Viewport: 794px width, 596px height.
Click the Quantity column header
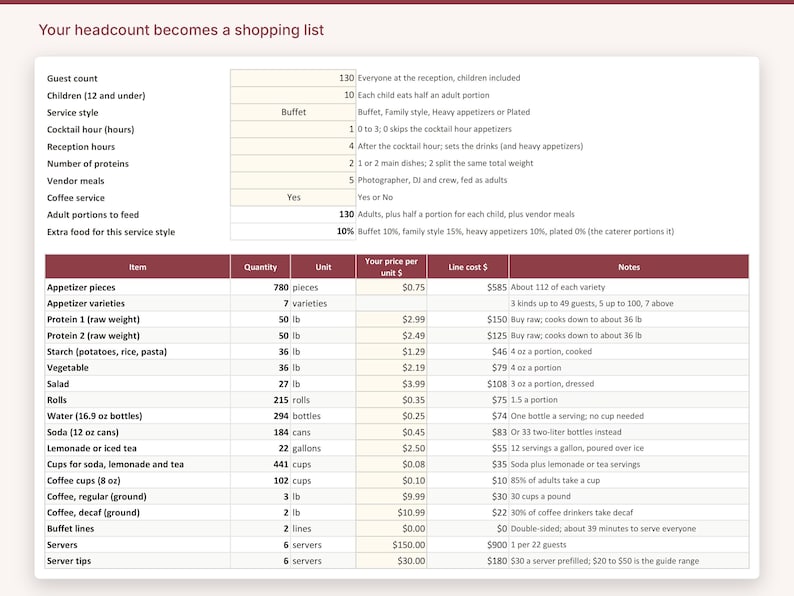click(260, 267)
